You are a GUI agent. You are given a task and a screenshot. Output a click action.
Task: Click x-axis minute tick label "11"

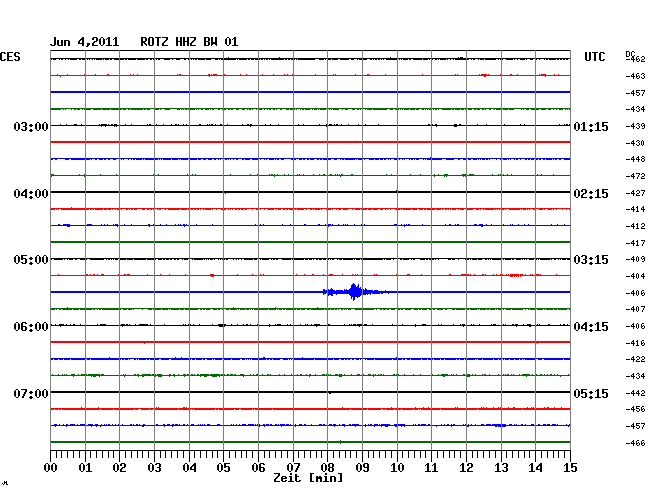coord(431,468)
